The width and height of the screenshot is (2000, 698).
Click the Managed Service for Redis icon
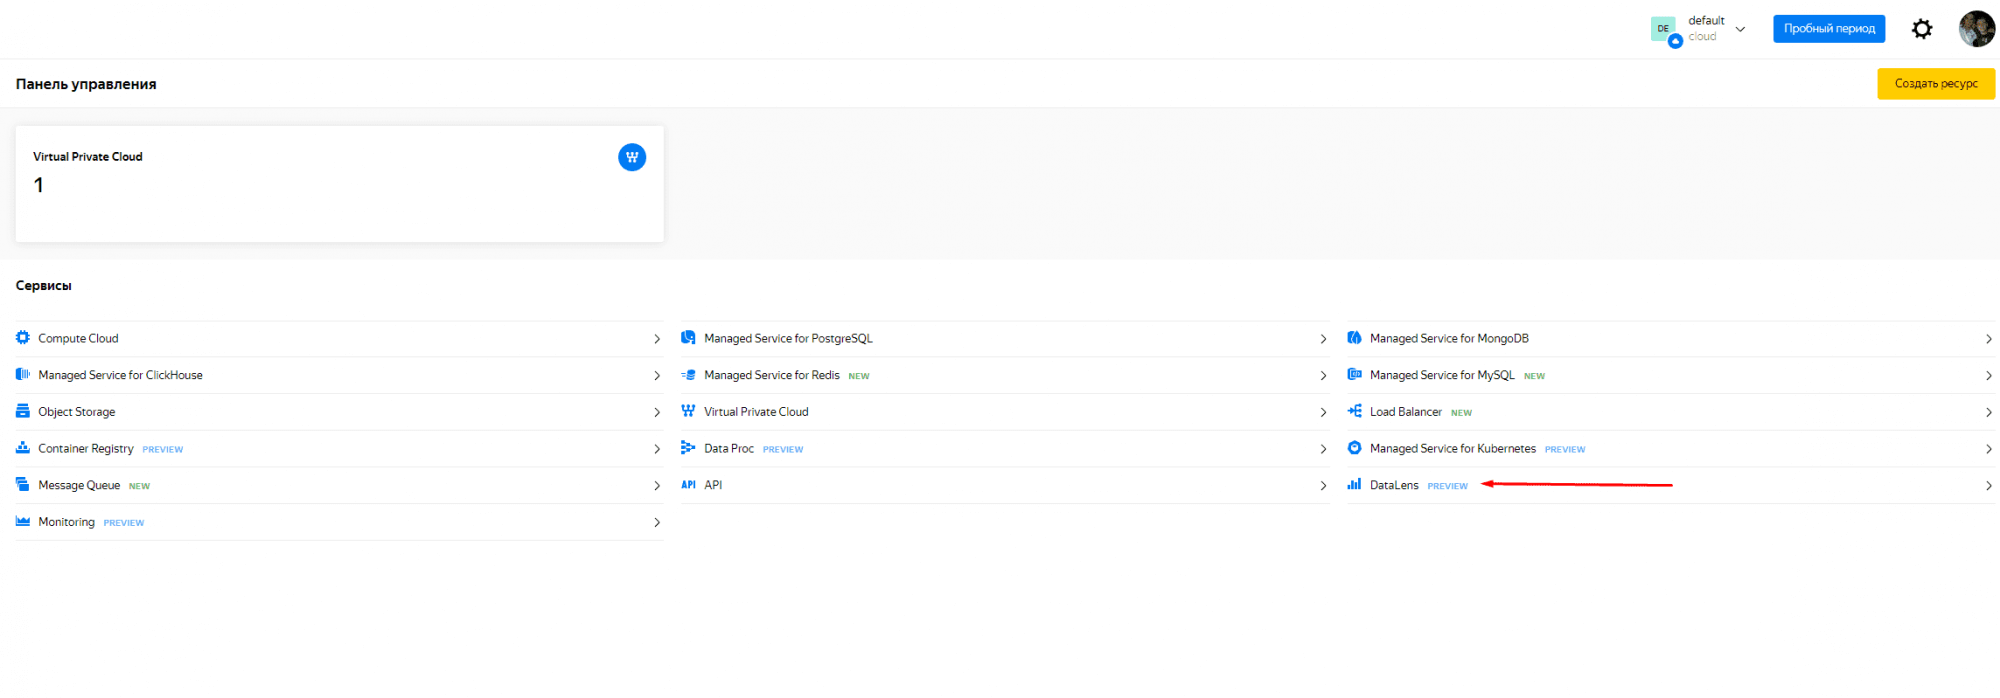pos(688,375)
